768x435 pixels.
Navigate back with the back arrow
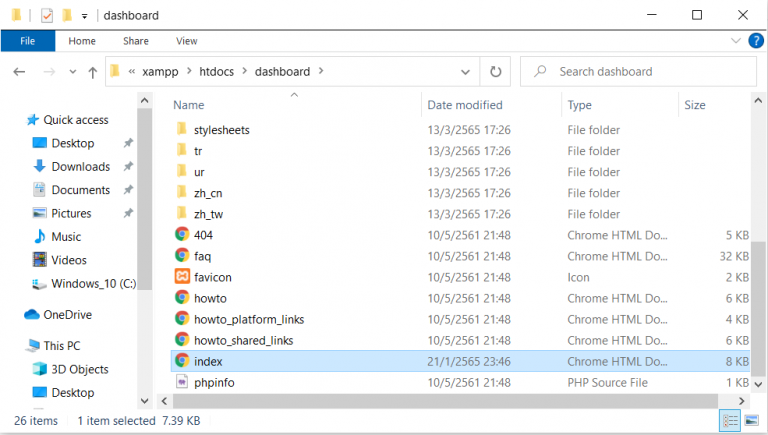pyautogui.click(x=19, y=72)
